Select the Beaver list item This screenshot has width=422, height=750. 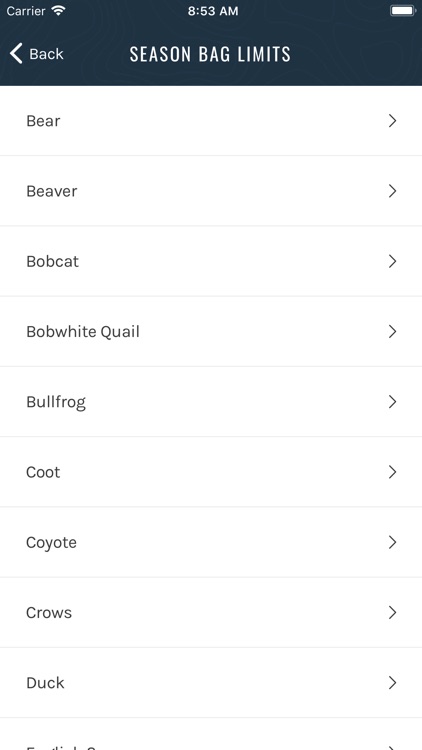211,191
